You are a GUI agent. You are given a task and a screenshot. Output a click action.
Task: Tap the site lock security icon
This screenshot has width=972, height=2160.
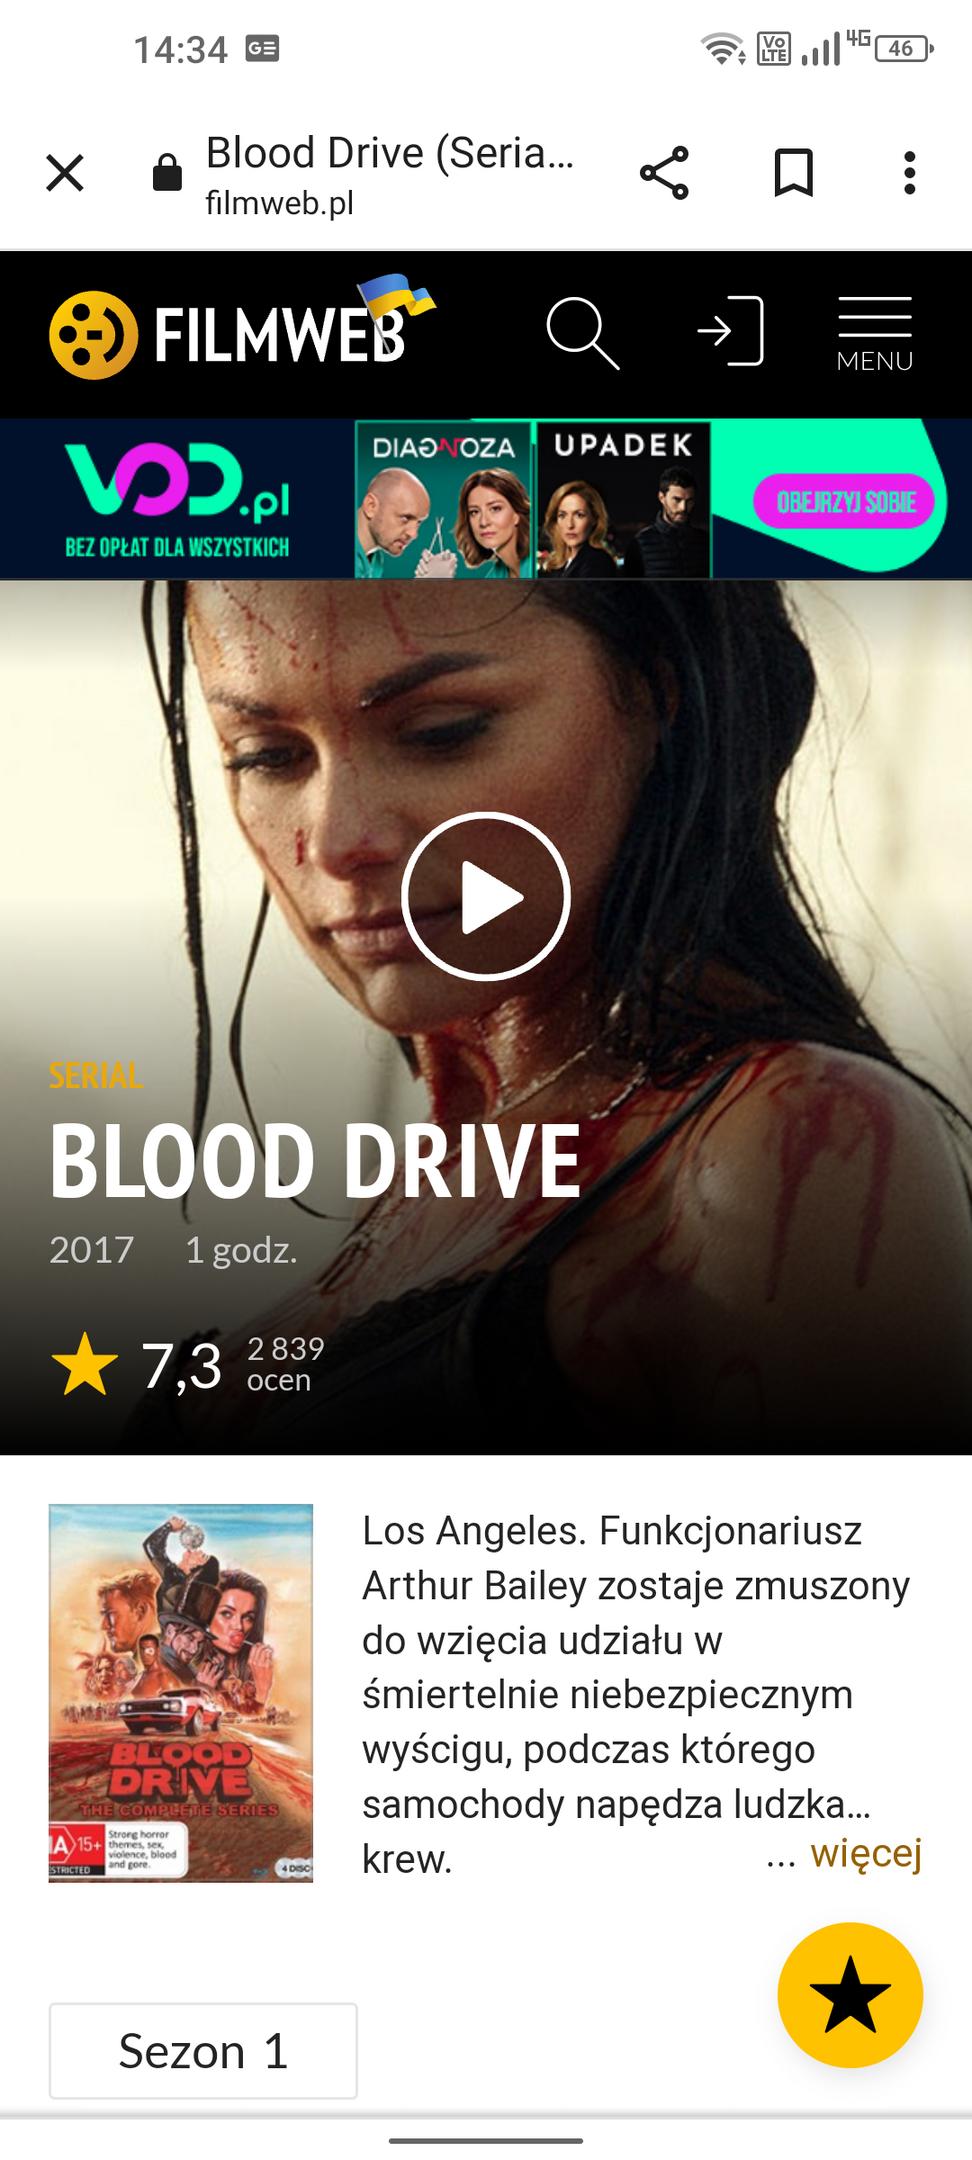[x=167, y=173]
